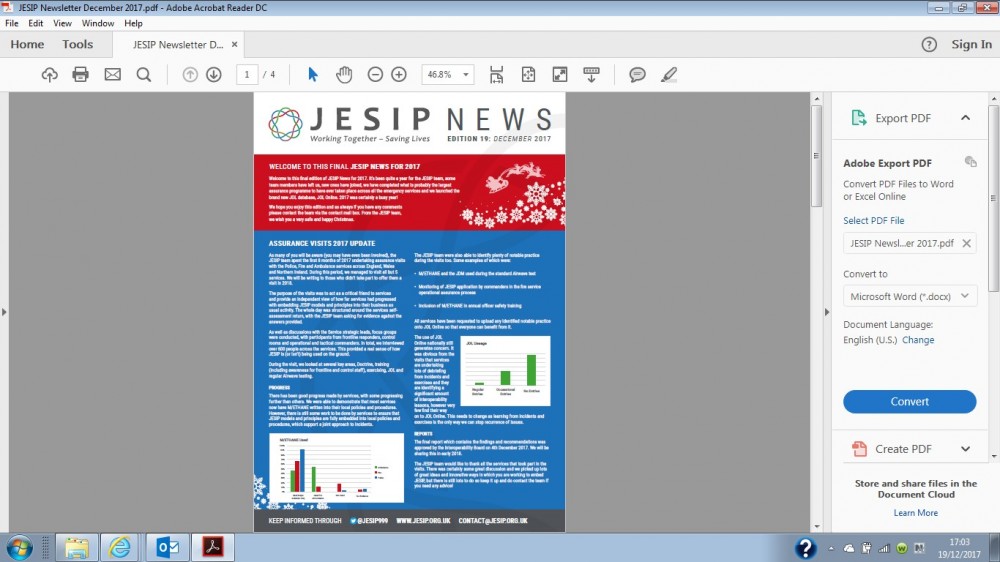Open the help question mark icon

click(x=929, y=45)
